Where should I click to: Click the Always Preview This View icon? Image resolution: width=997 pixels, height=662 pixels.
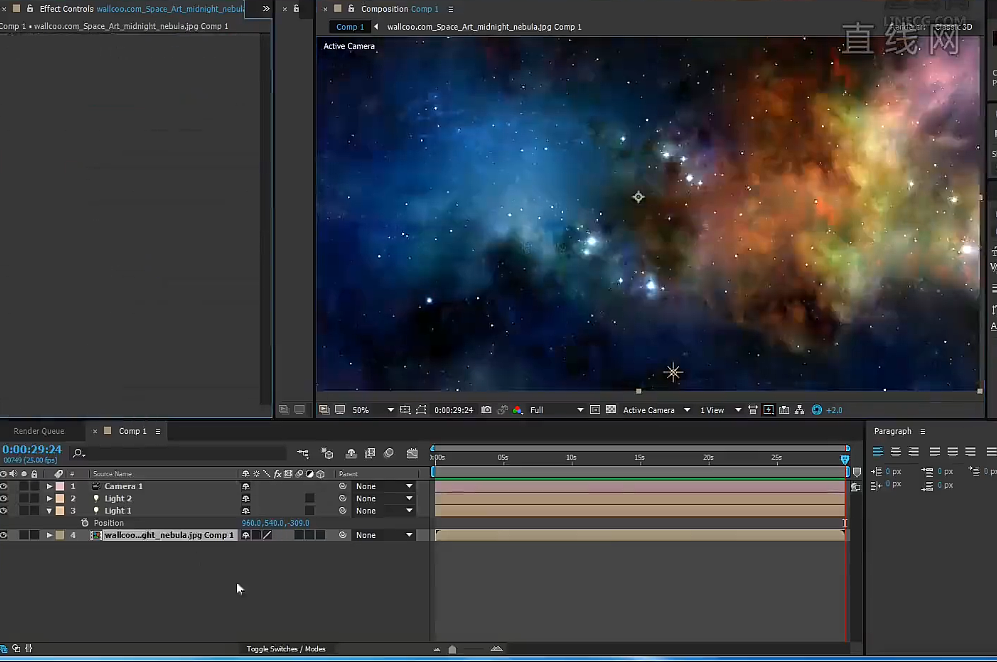click(x=324, y=410)
